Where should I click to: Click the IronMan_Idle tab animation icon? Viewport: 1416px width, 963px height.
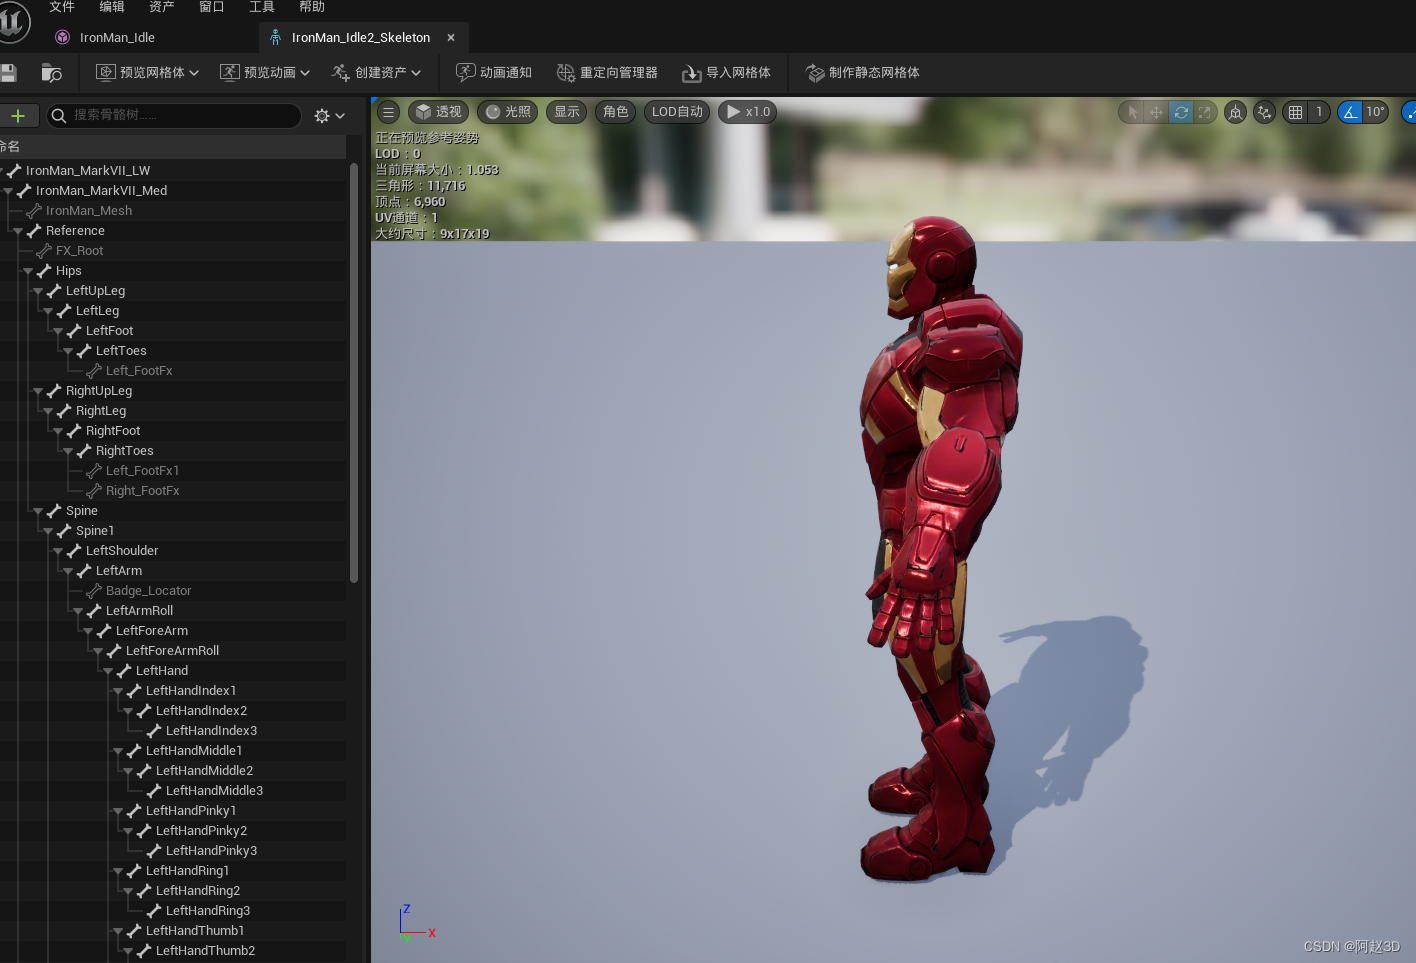coord(62,37)
